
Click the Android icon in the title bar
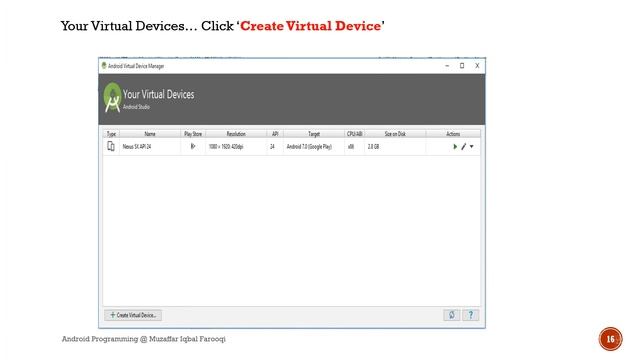pyautogui.click(x=104, y=65)
